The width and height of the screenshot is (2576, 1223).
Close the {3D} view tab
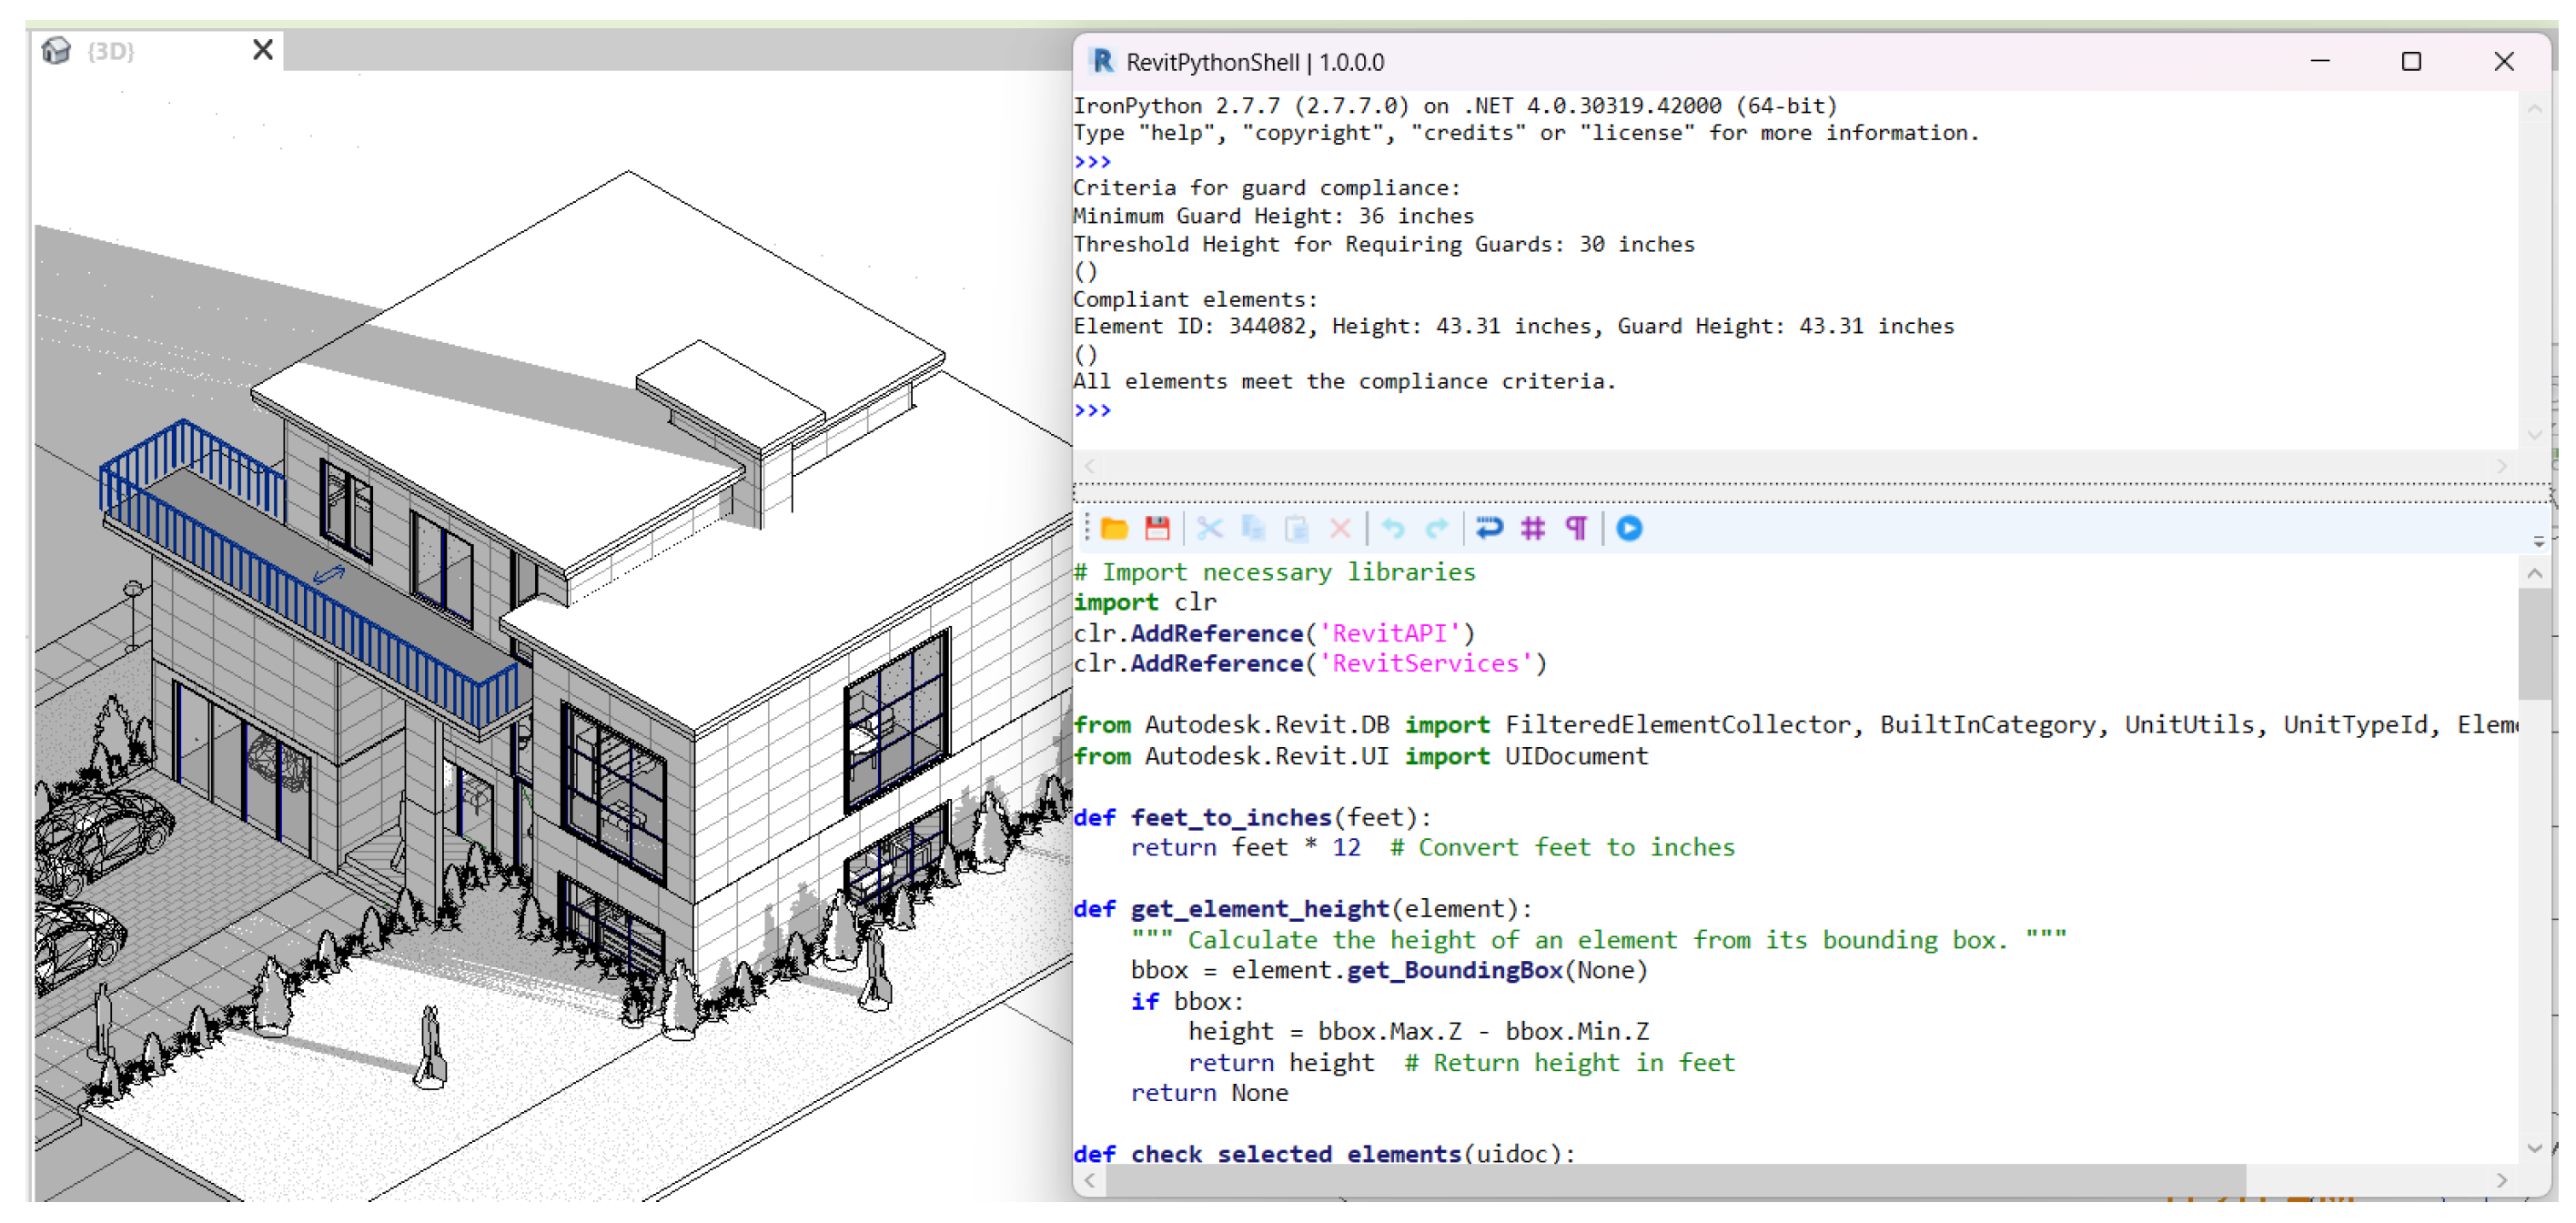tap(263, 50)
